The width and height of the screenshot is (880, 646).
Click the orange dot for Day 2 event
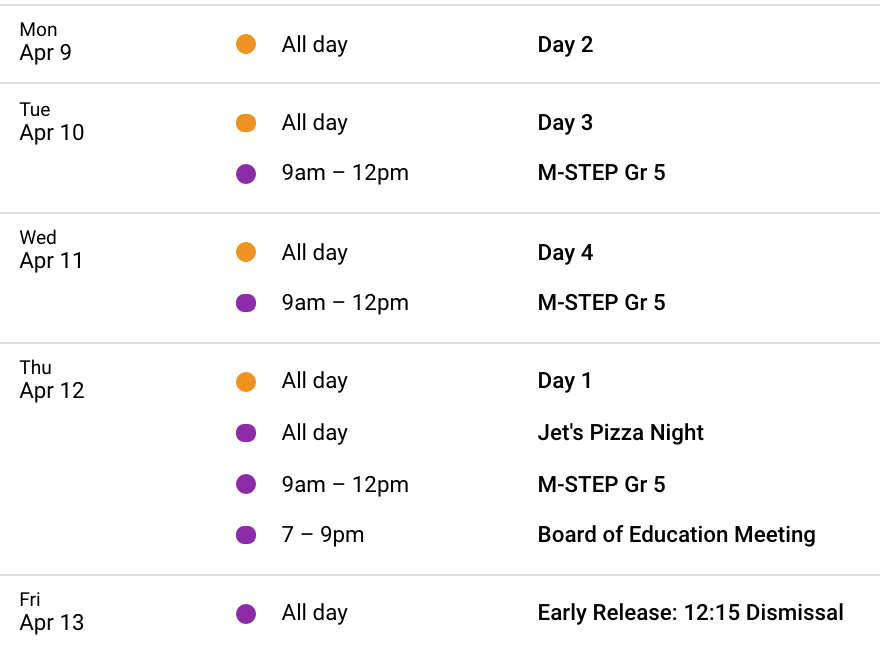(x=246, y=44)
